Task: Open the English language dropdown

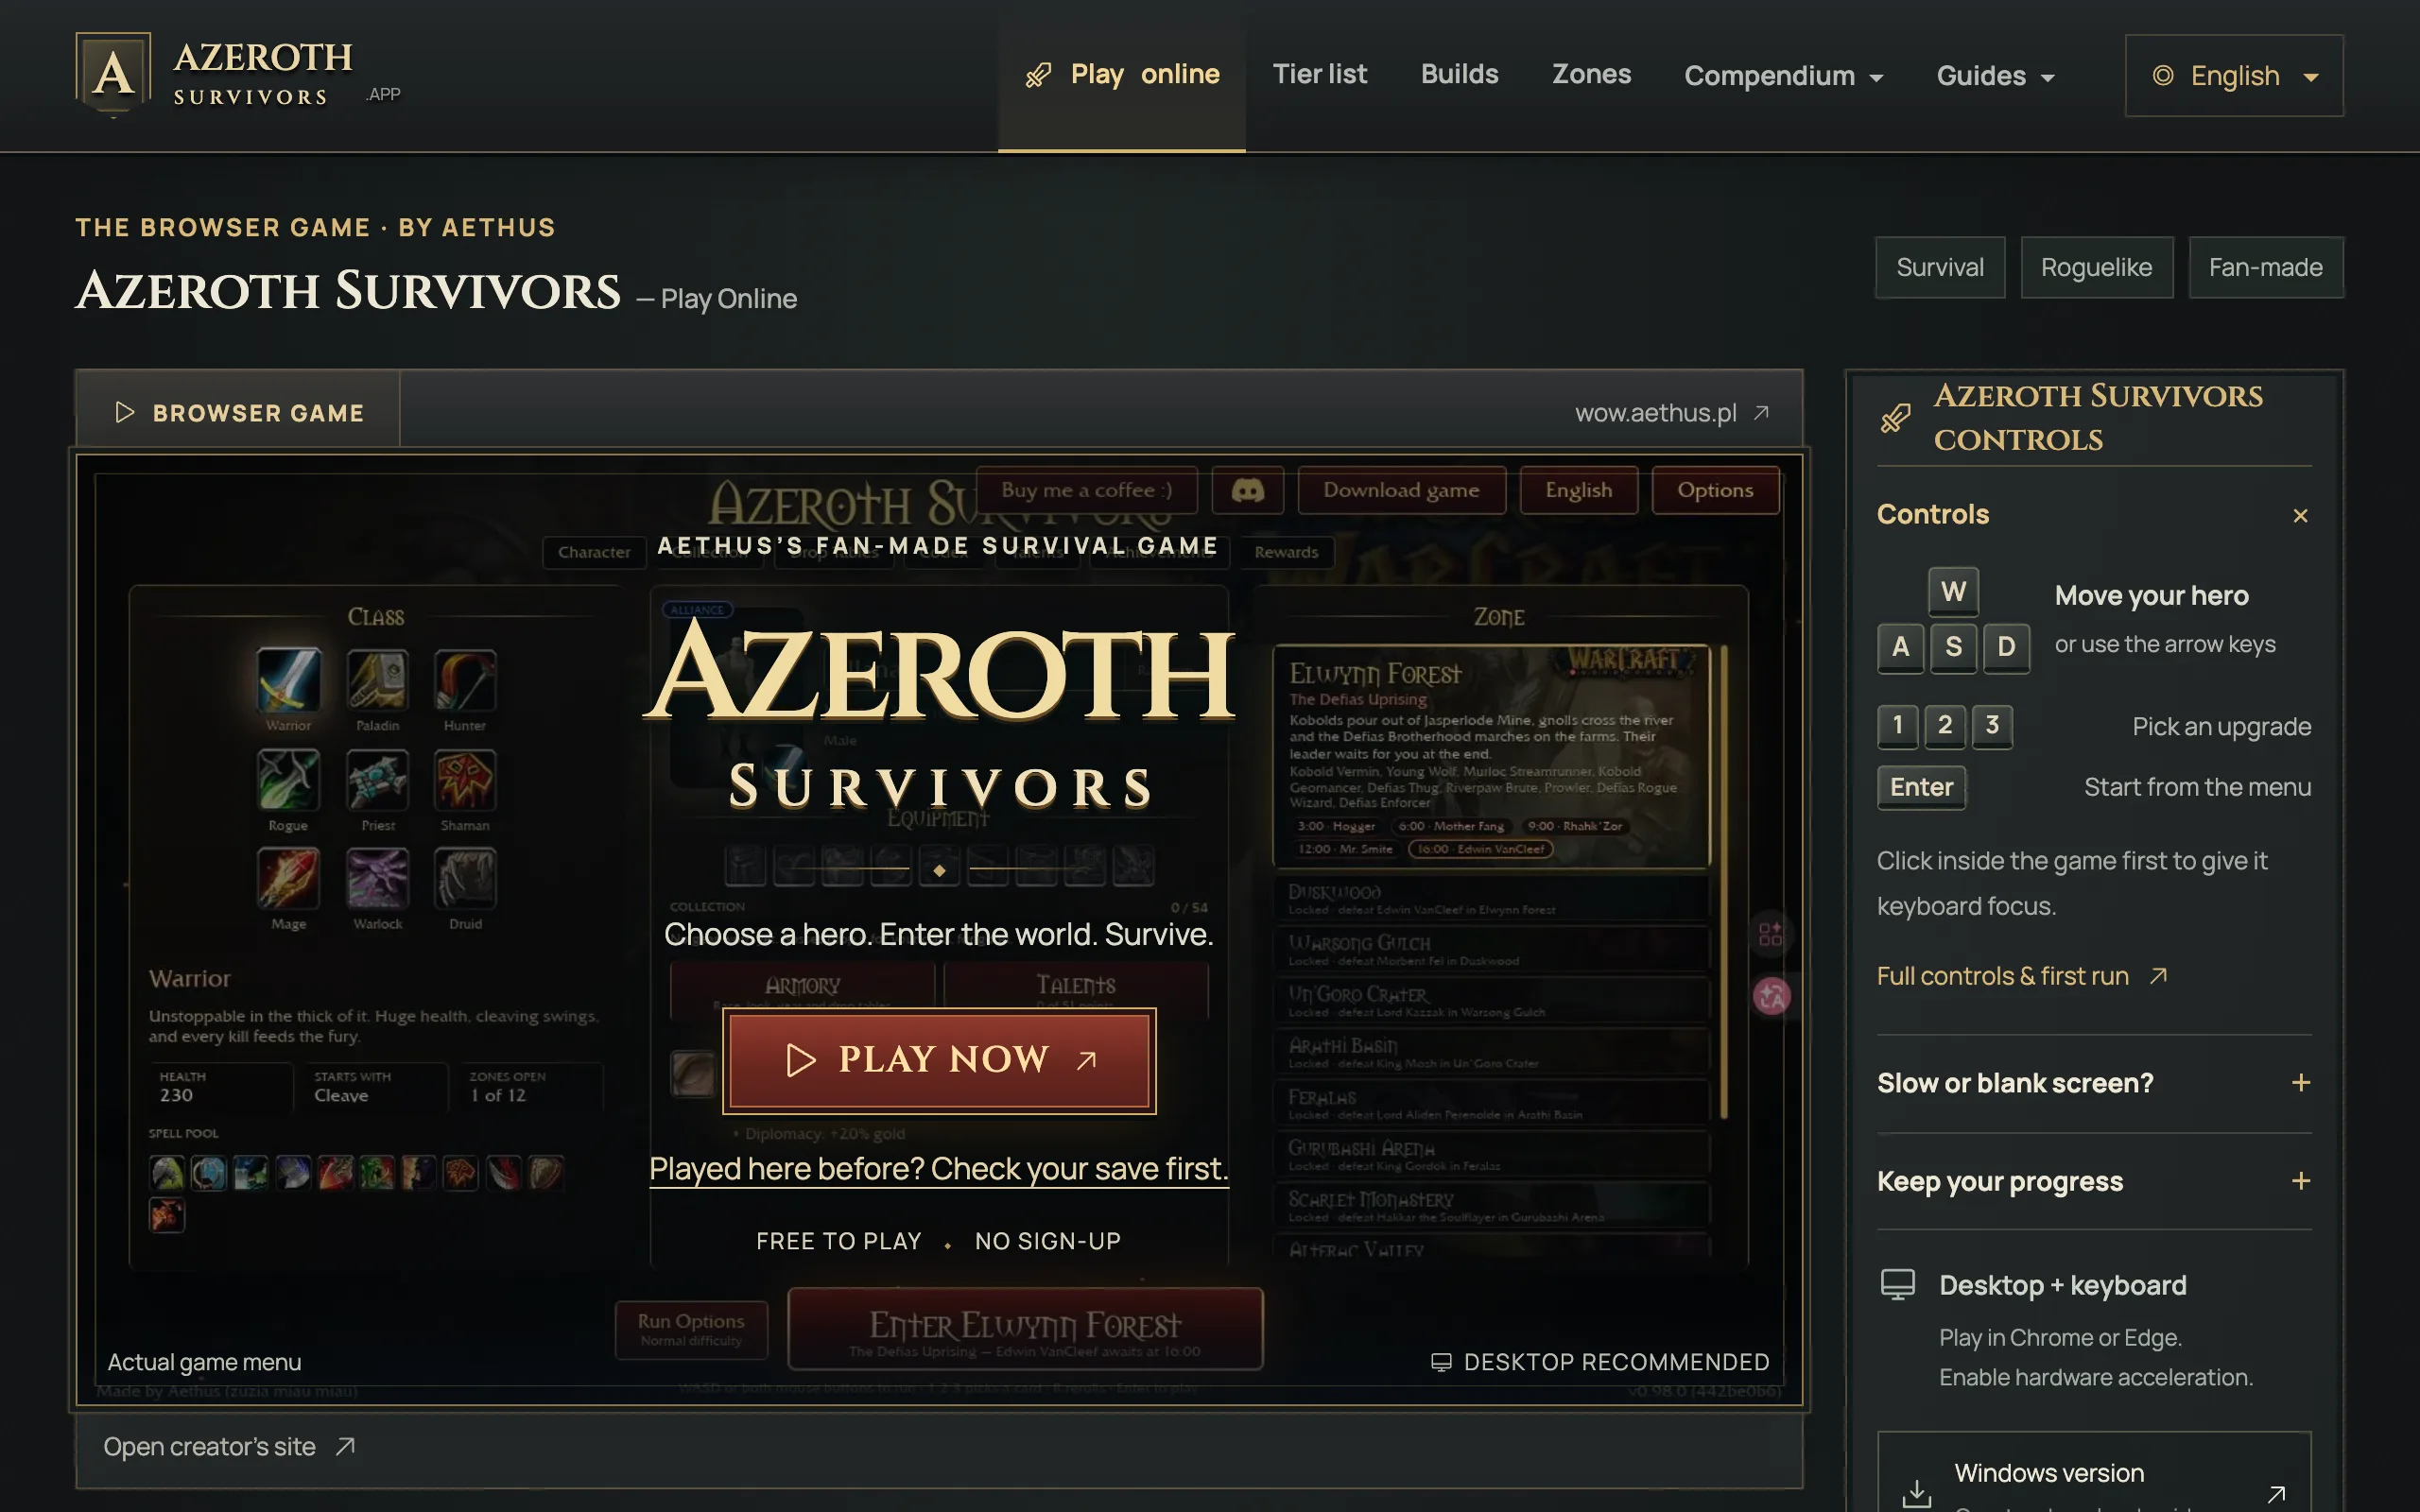Action: pyautogui.click(x=2234, y=76)
